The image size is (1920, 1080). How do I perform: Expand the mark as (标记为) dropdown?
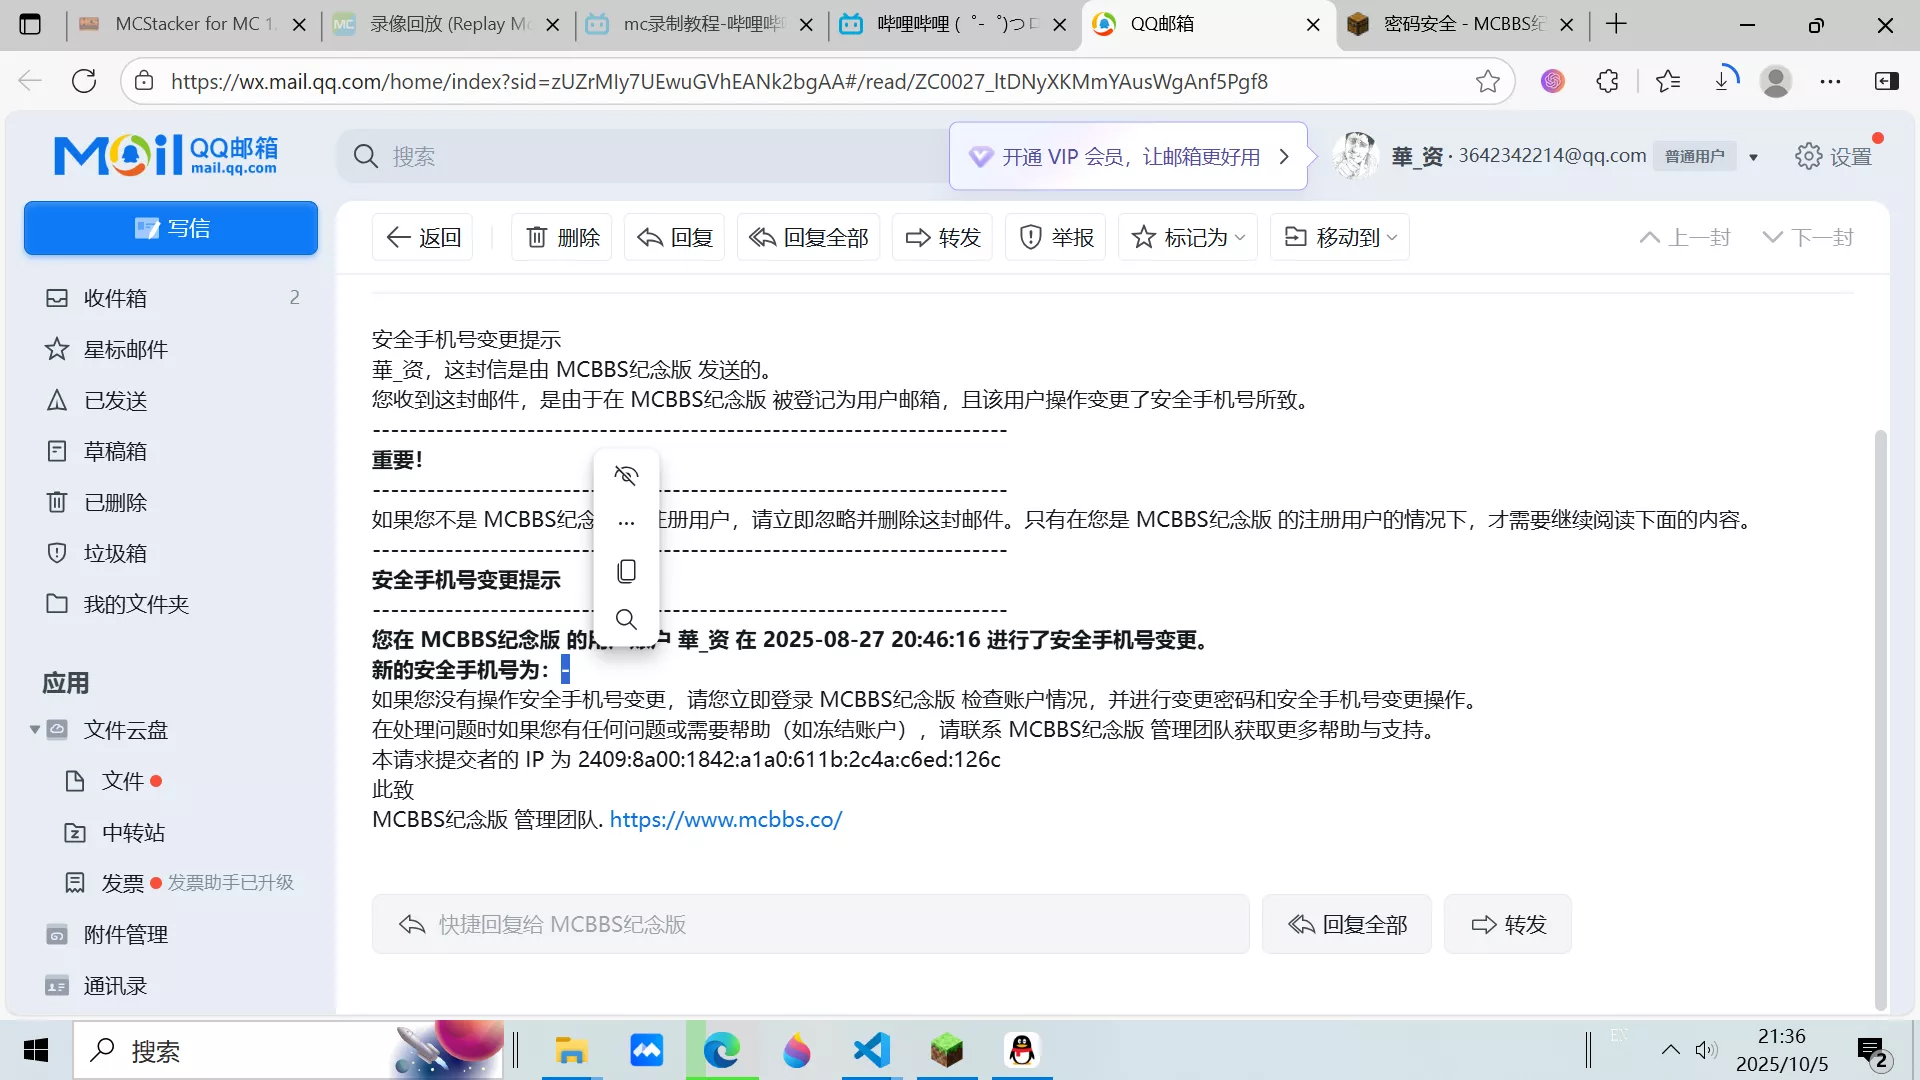click(1188, 237)
